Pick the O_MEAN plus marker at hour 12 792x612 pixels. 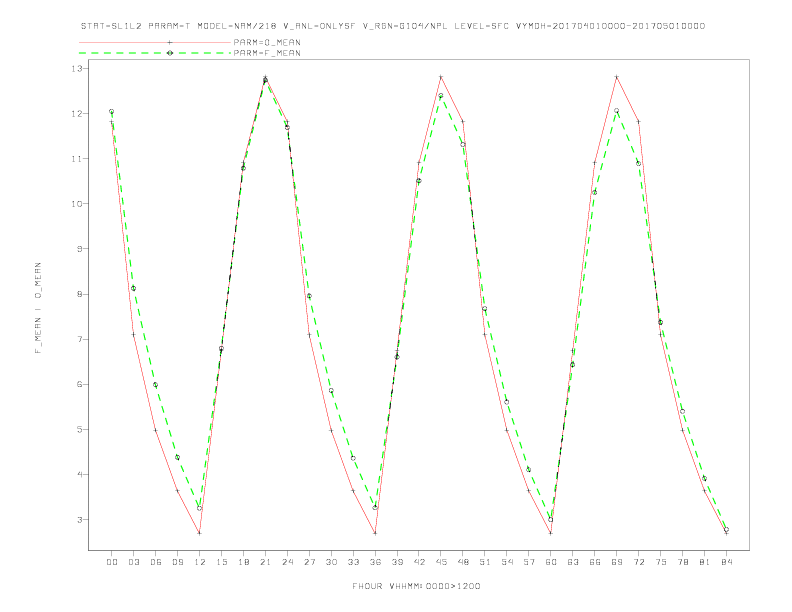click(x=200, y=533)
